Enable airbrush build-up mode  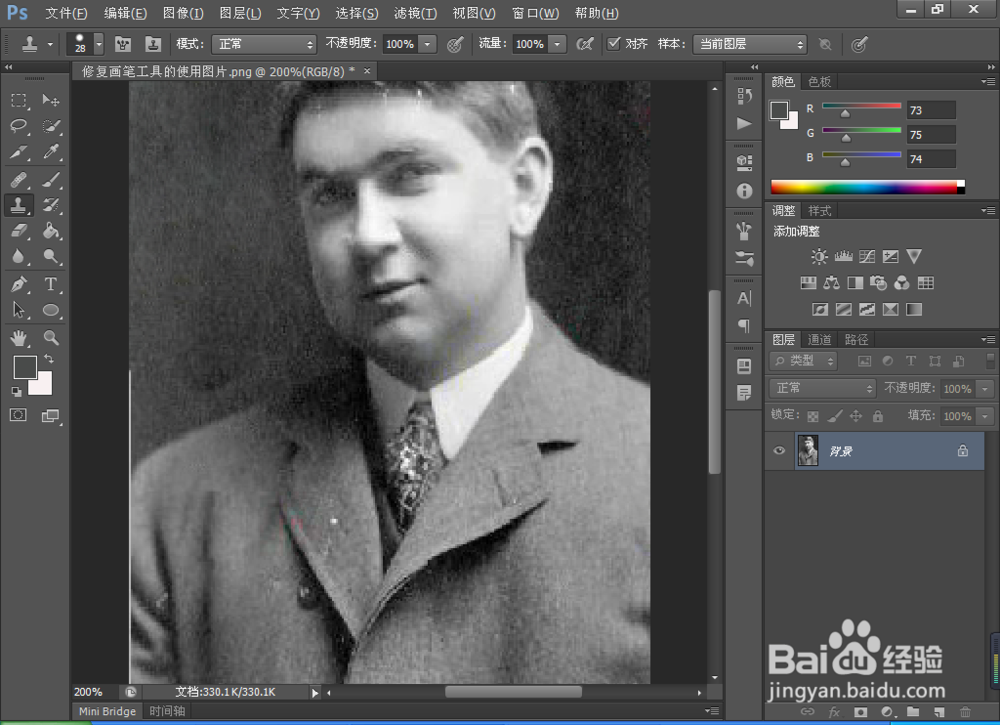click(x=584, y=44)
